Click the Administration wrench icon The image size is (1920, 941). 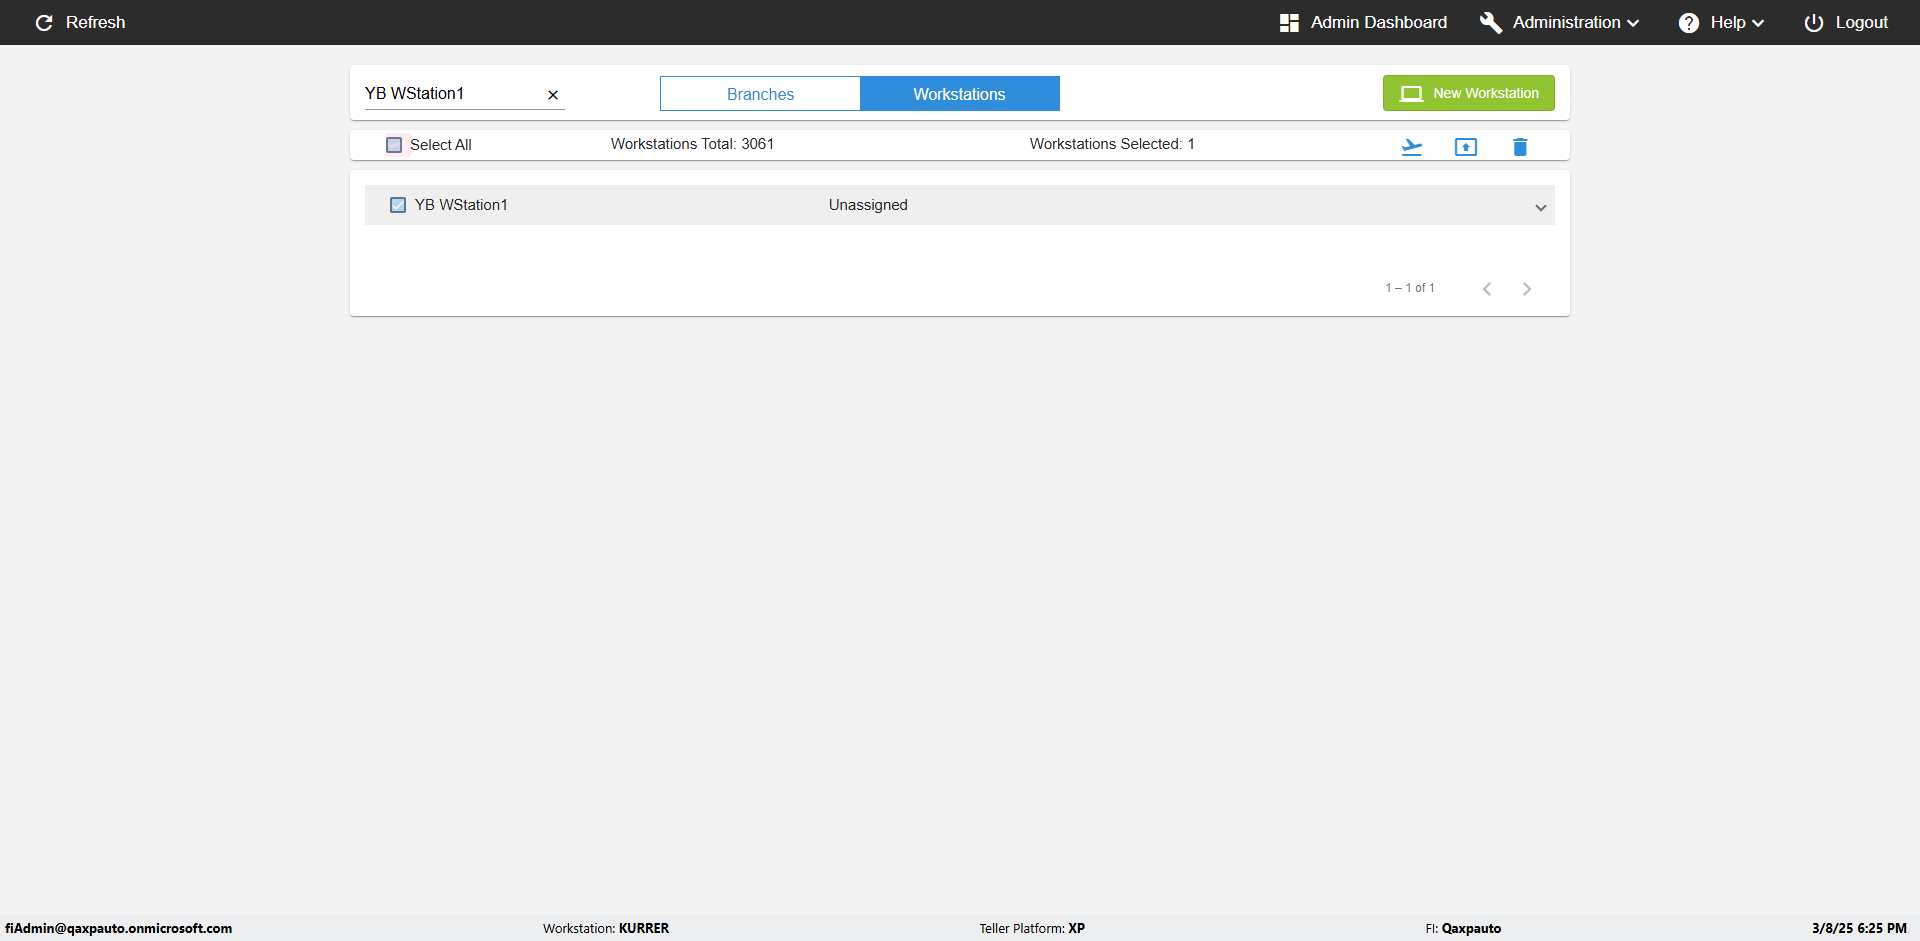(1490, 22)
